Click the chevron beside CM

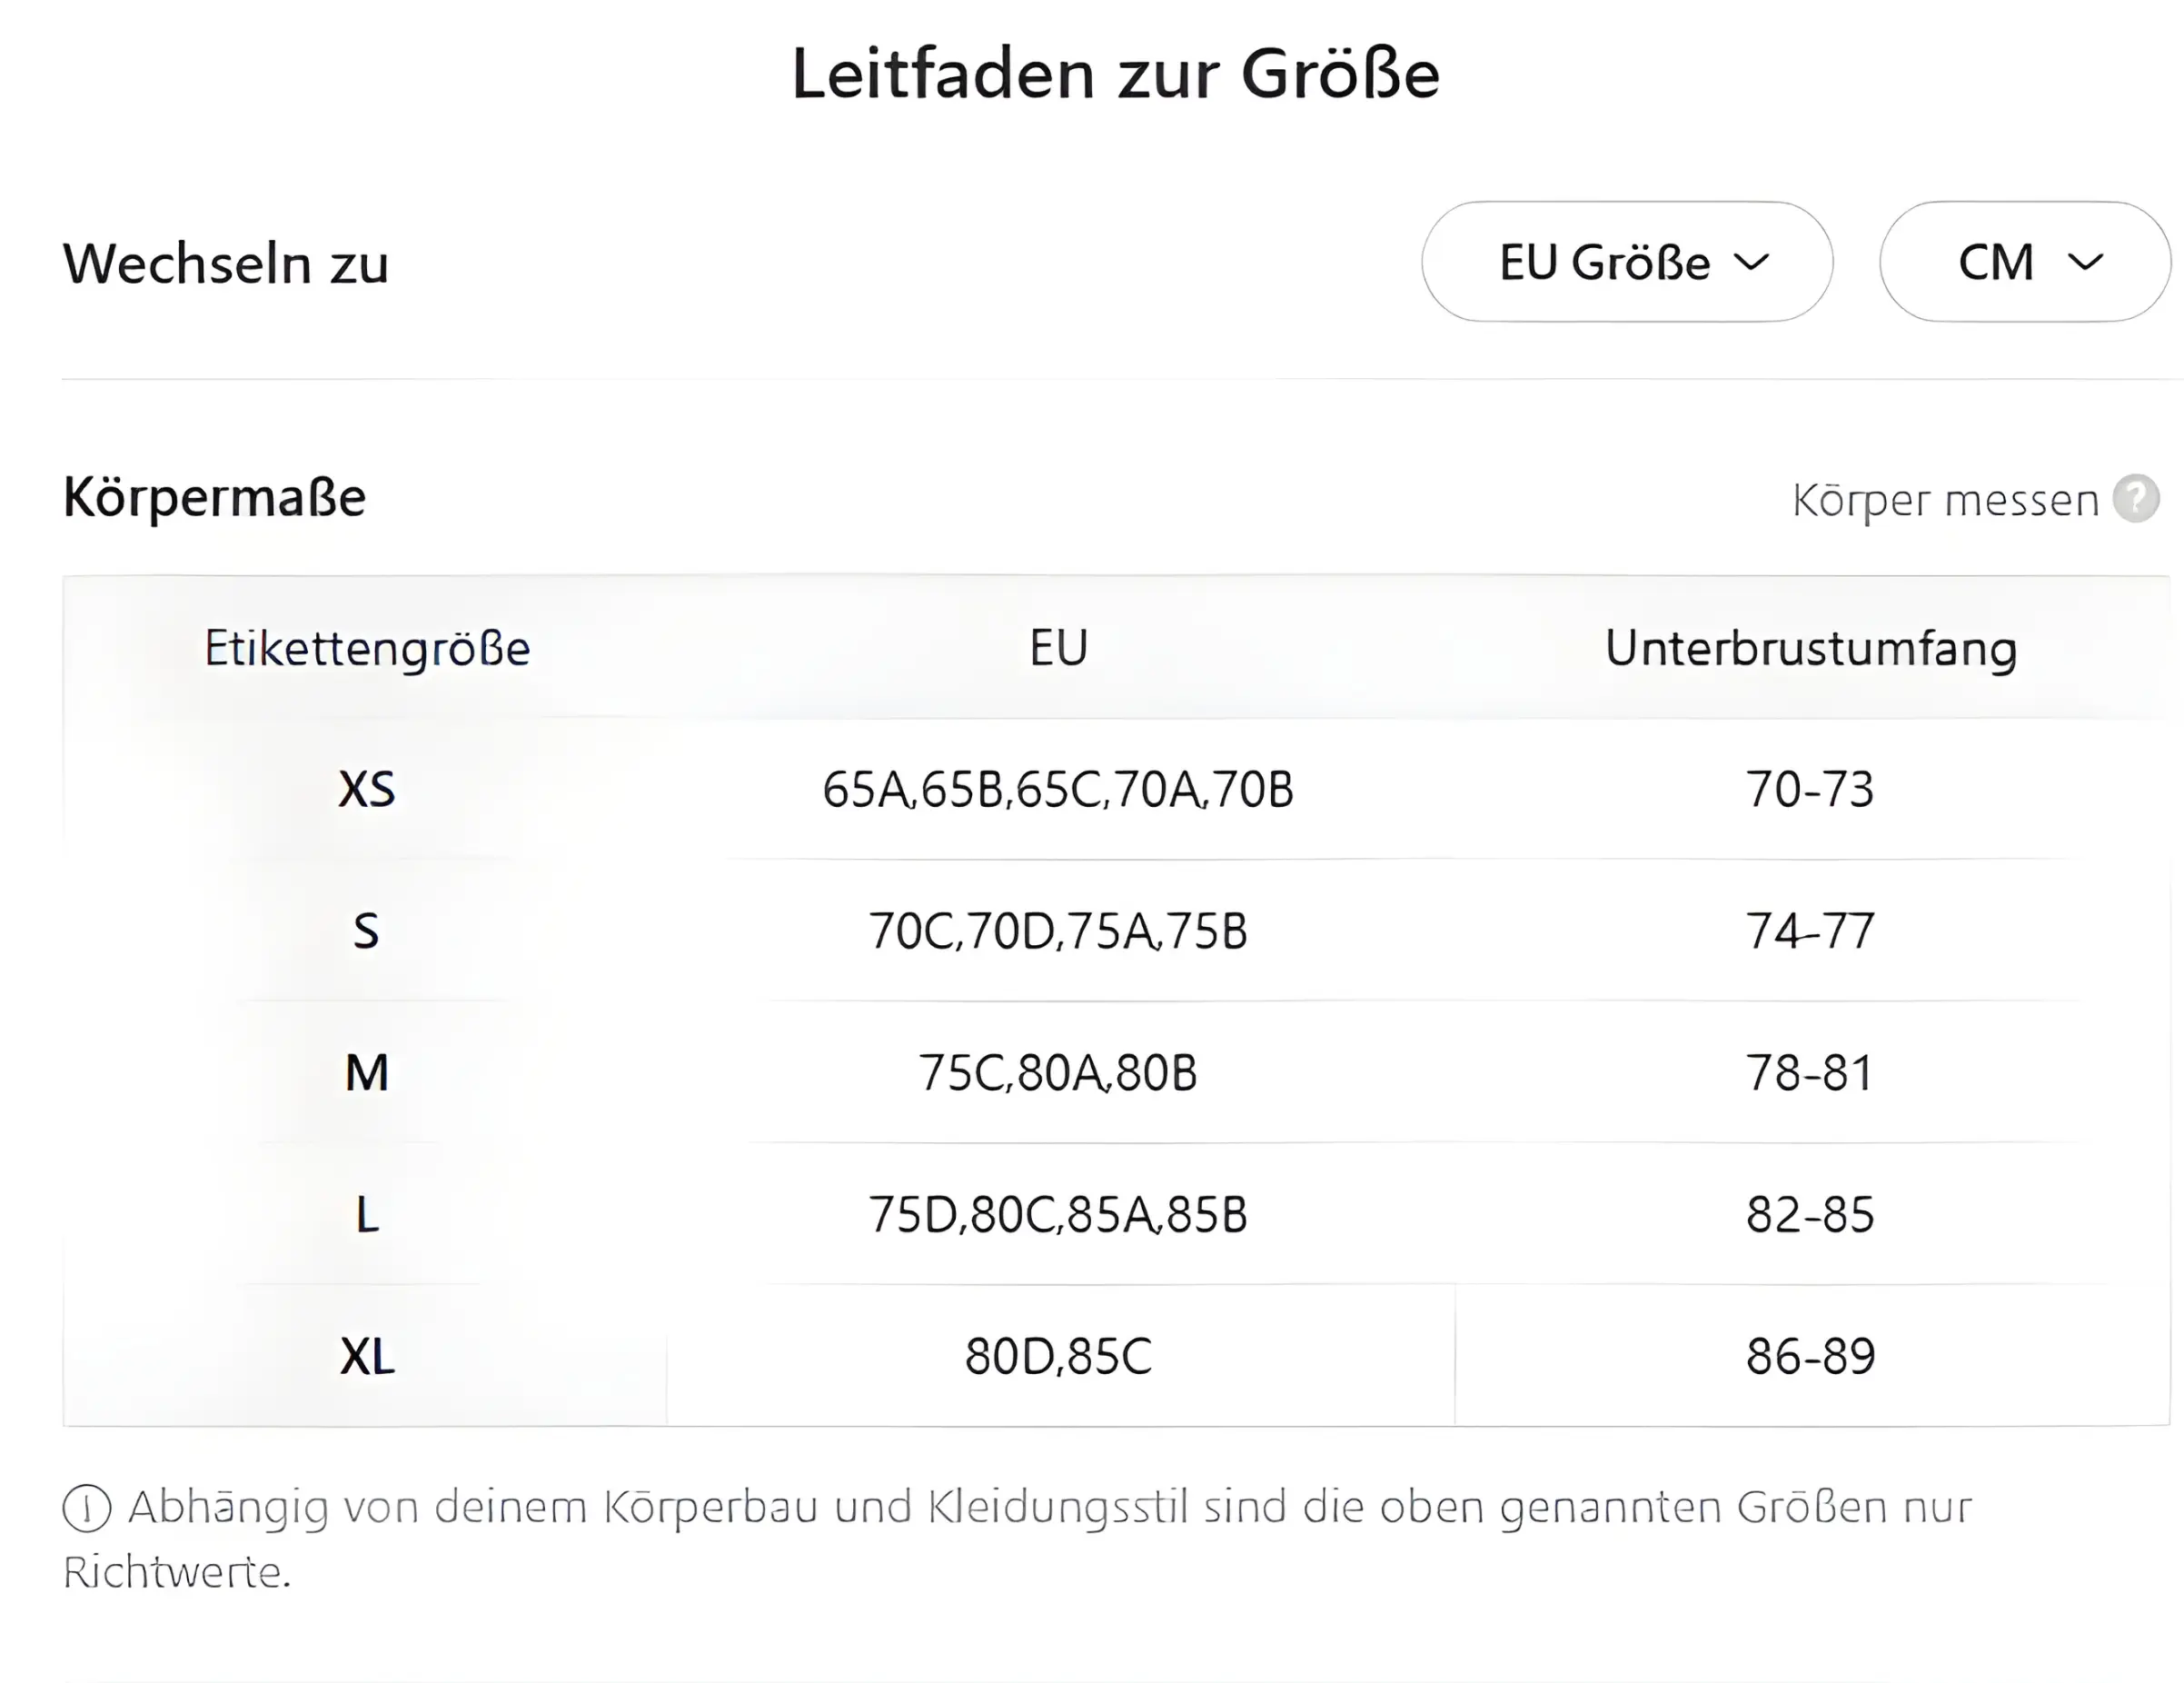pos(2085,263)
